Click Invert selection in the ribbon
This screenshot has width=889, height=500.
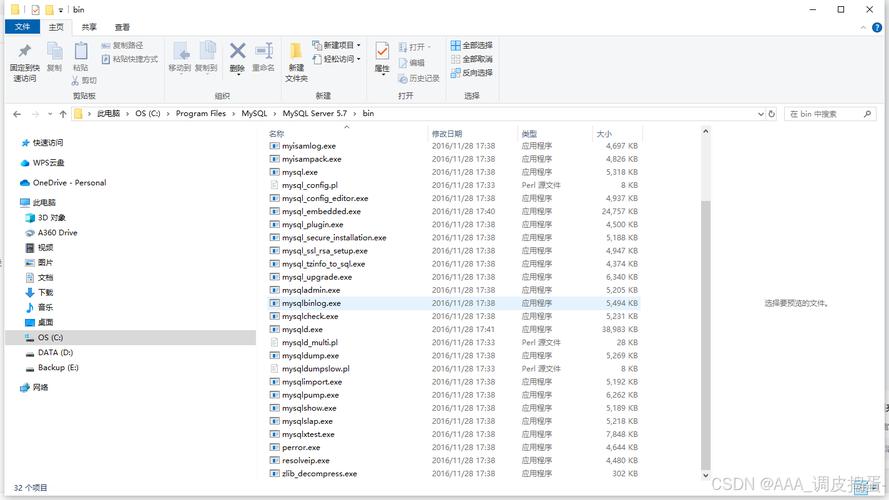[x=472, y=73]
